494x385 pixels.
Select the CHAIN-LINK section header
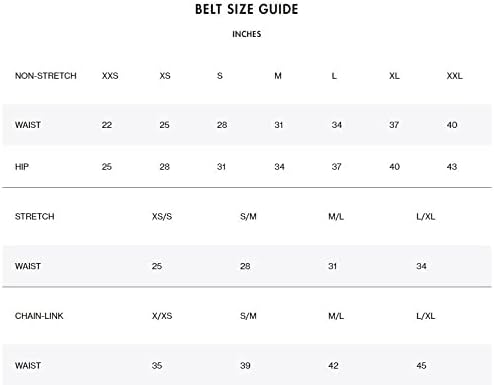39,316
